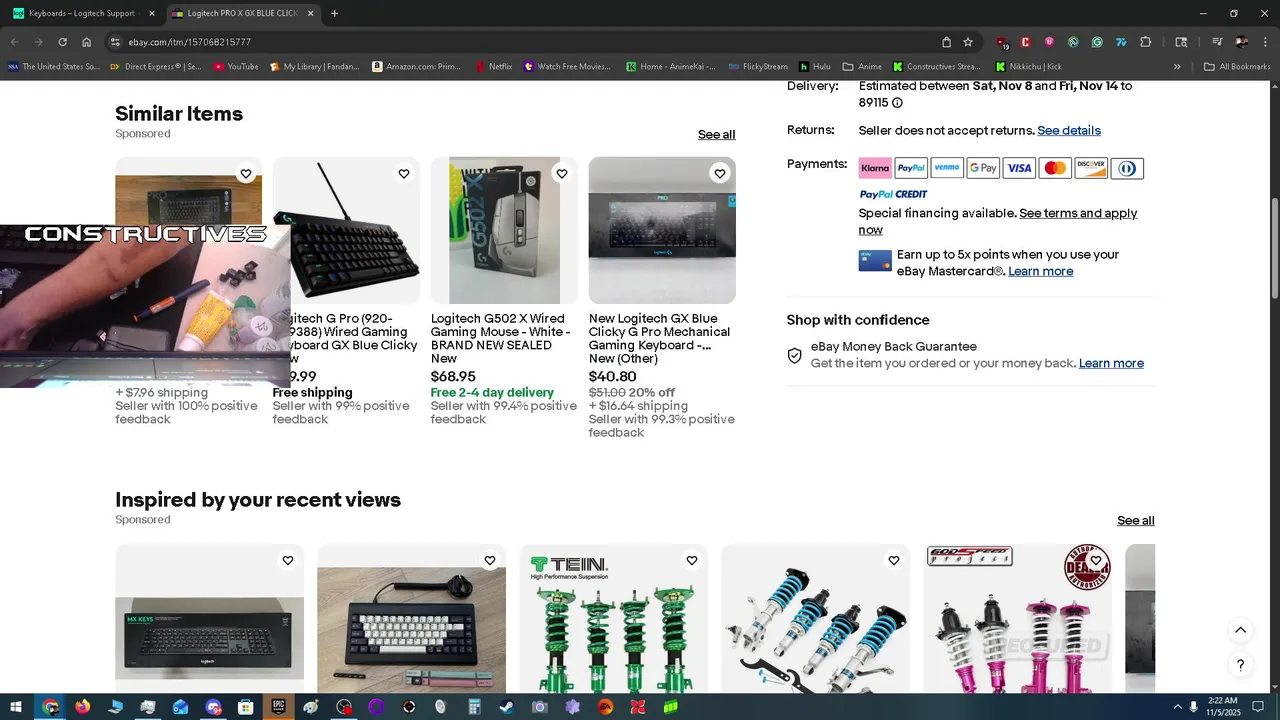Viewport: 1280px width, 720px height.
Task: Click Learn more about Money Back Guarantee
Action: coord(1111,363)
